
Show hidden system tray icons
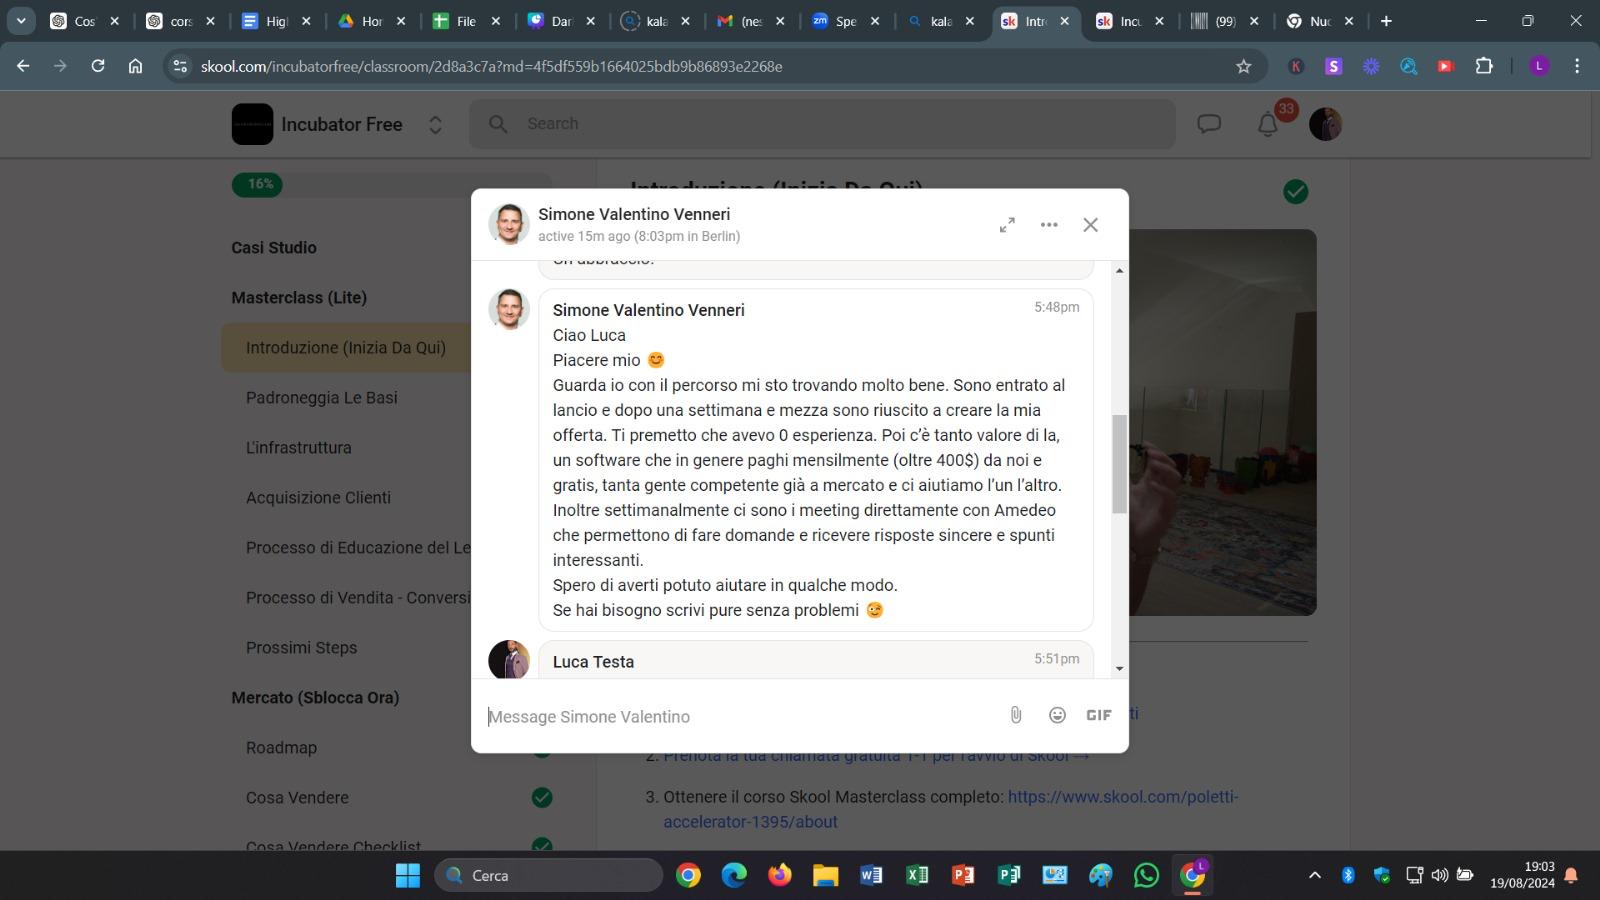tap(1315, 875)
